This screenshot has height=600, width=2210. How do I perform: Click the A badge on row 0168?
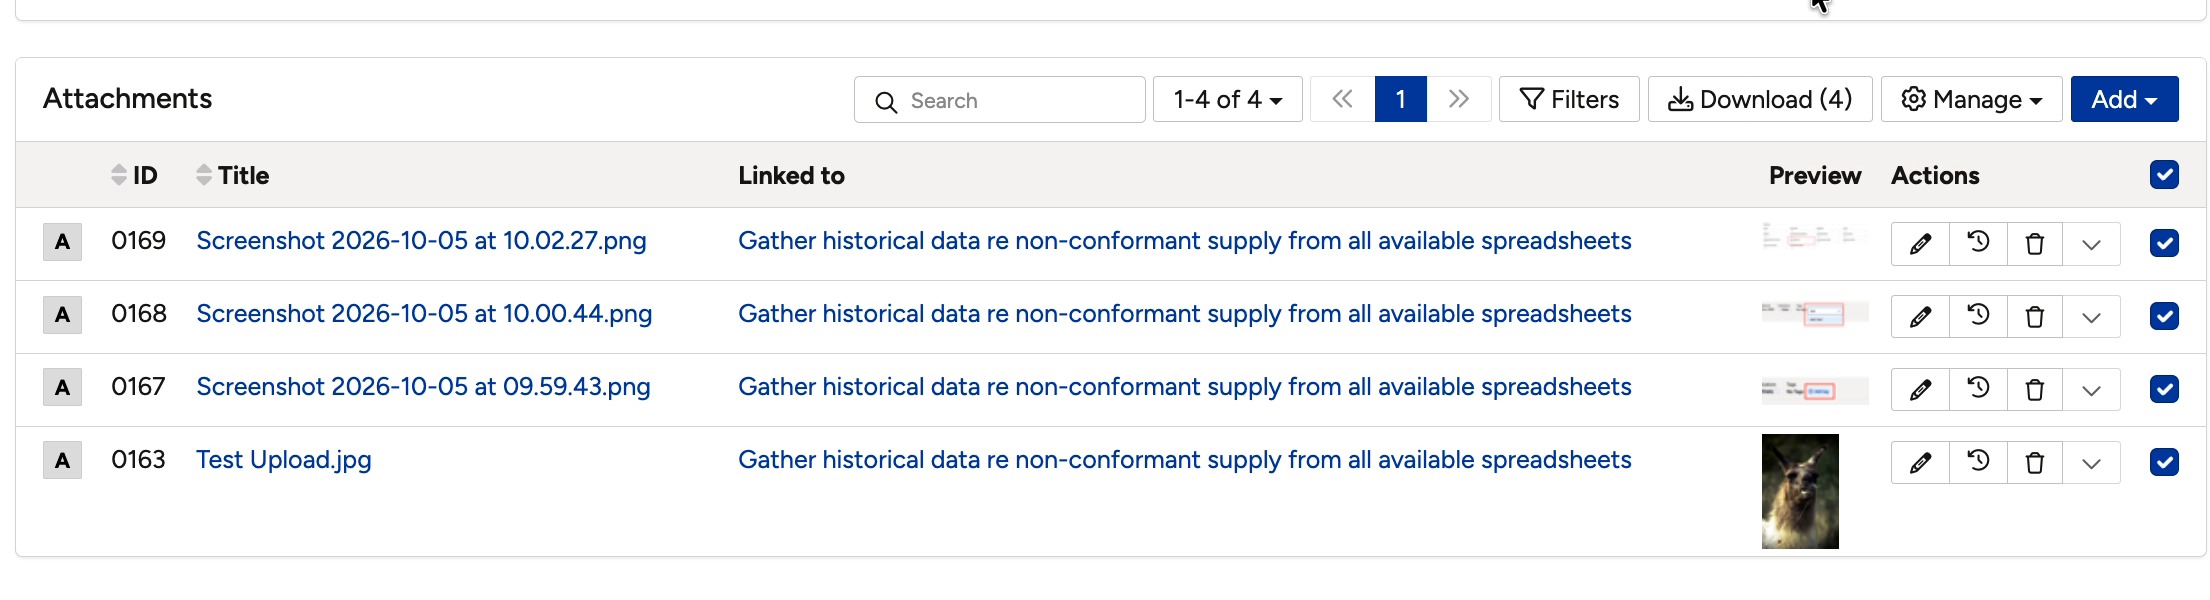(x=62, y=315)
